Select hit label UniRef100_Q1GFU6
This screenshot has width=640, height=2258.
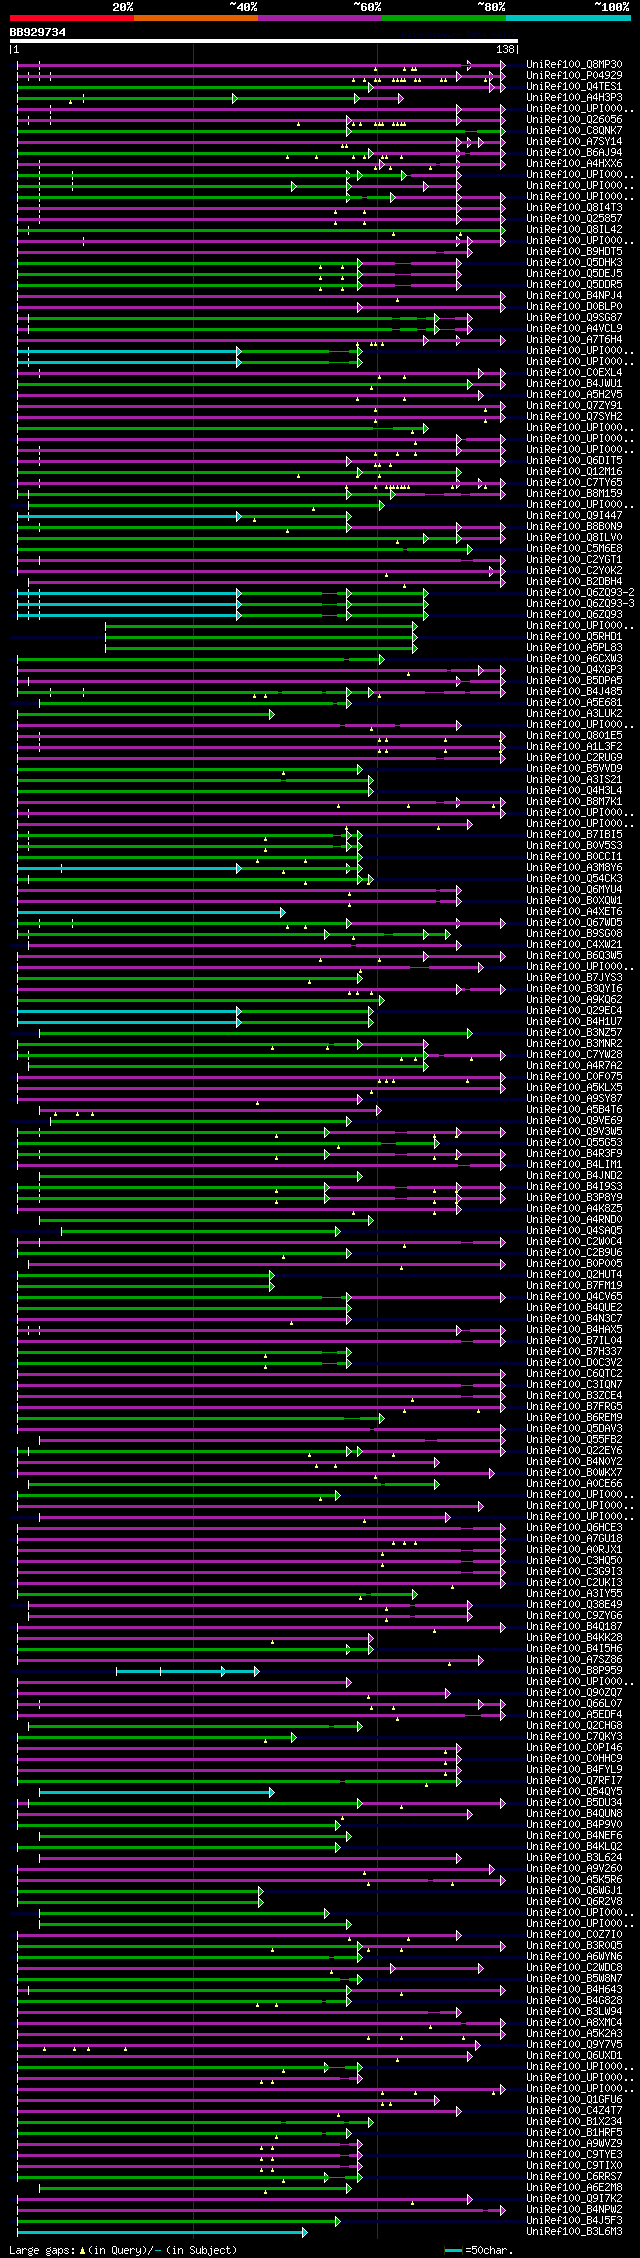pyautogui.click(x=574, y=2099)
